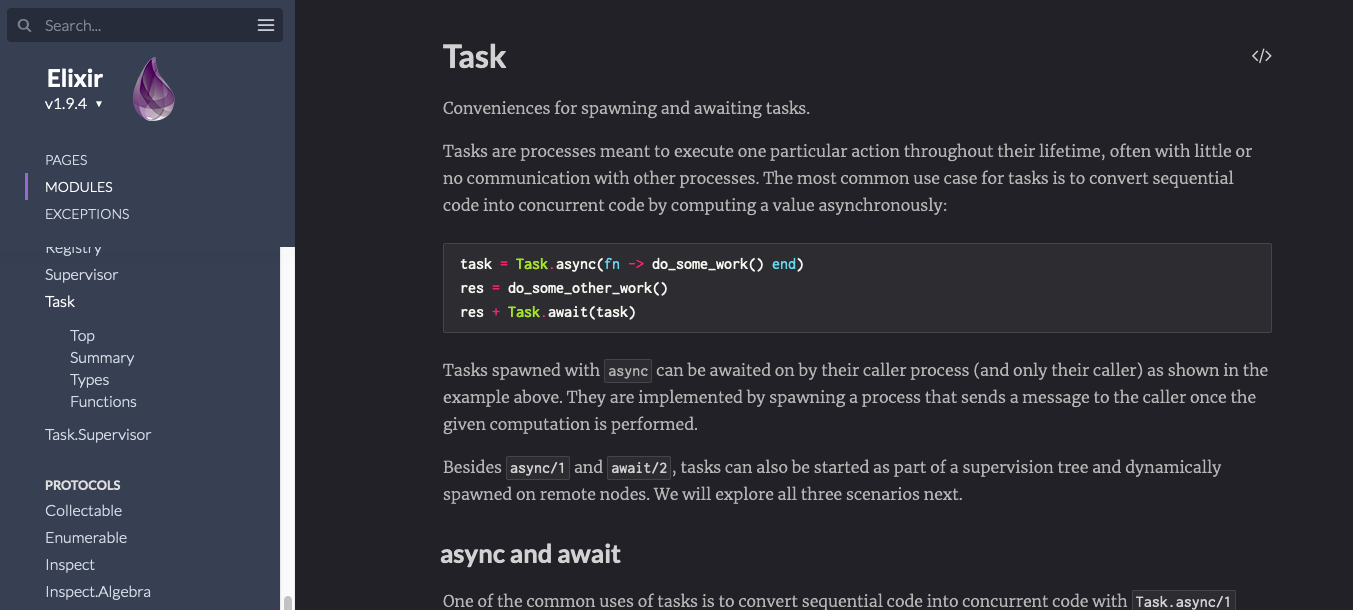
Task: Click the Inspect.Algebra link
Action: click(98, 592)
